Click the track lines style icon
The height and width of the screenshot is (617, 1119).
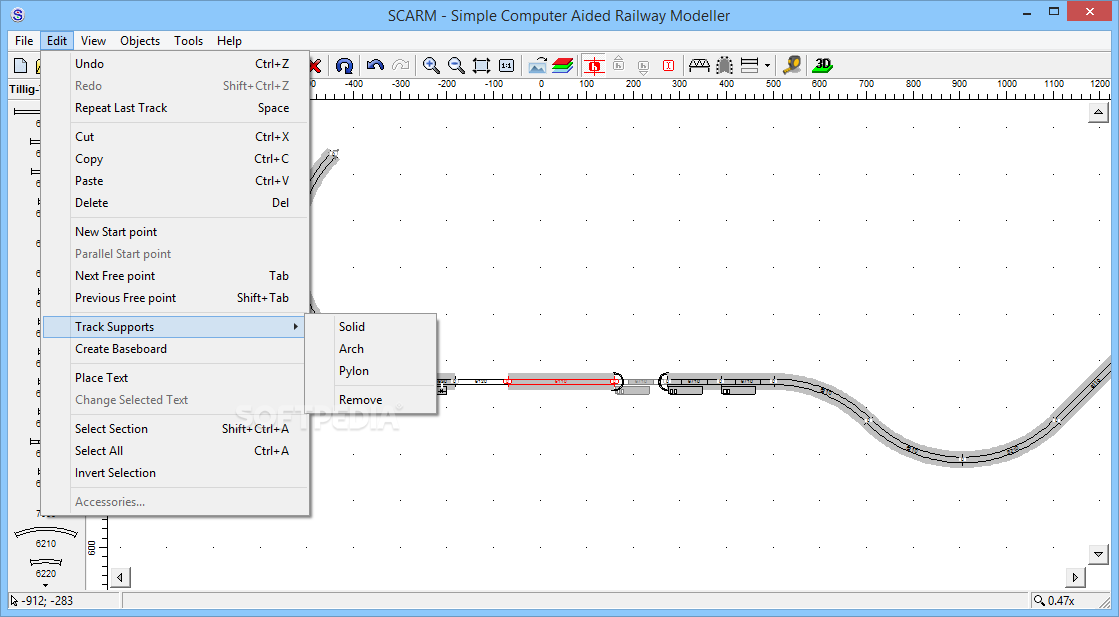coord(749,66)
